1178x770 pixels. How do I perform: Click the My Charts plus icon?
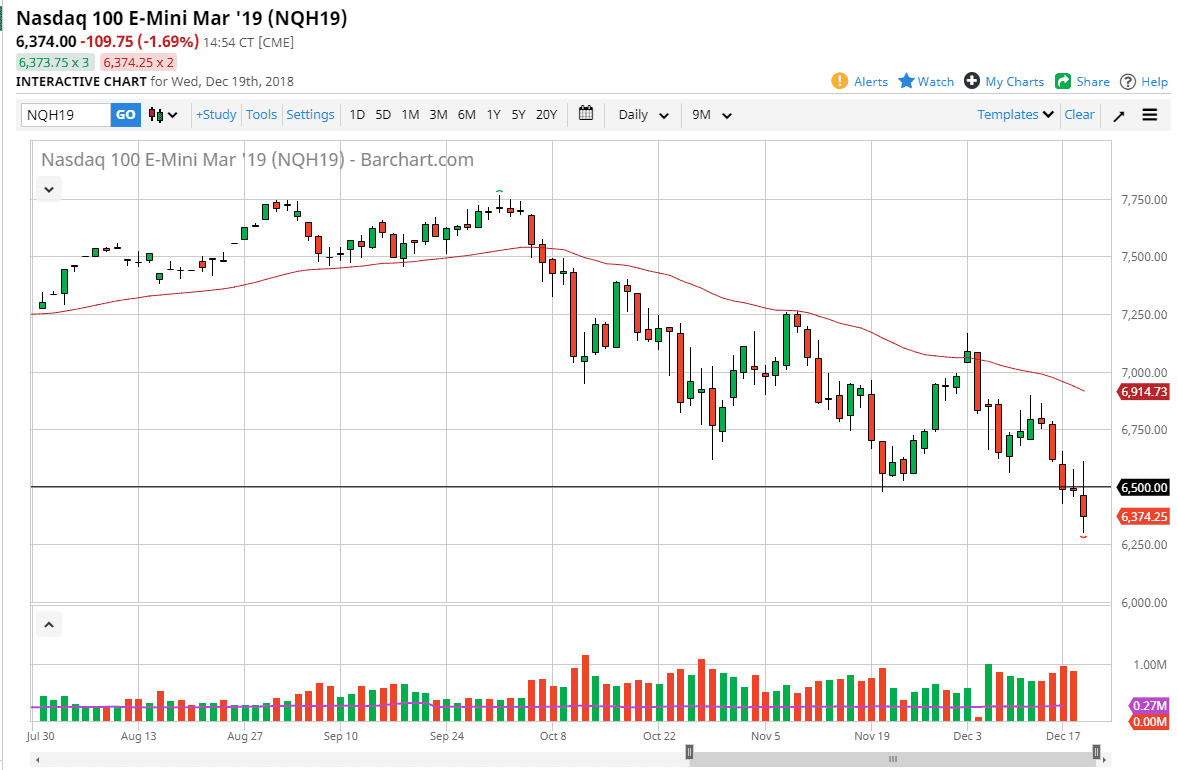coord(971,82)
